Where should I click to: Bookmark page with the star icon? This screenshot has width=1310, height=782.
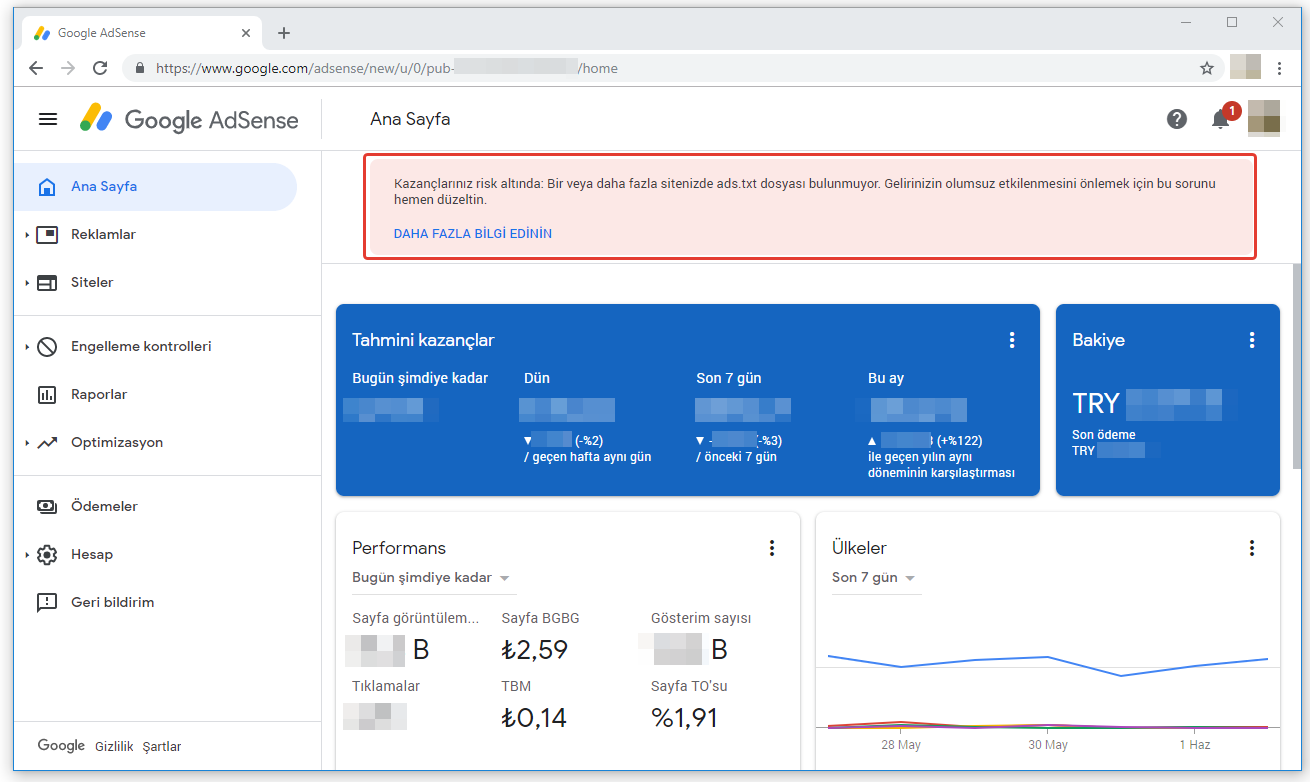click(1206, 68)
